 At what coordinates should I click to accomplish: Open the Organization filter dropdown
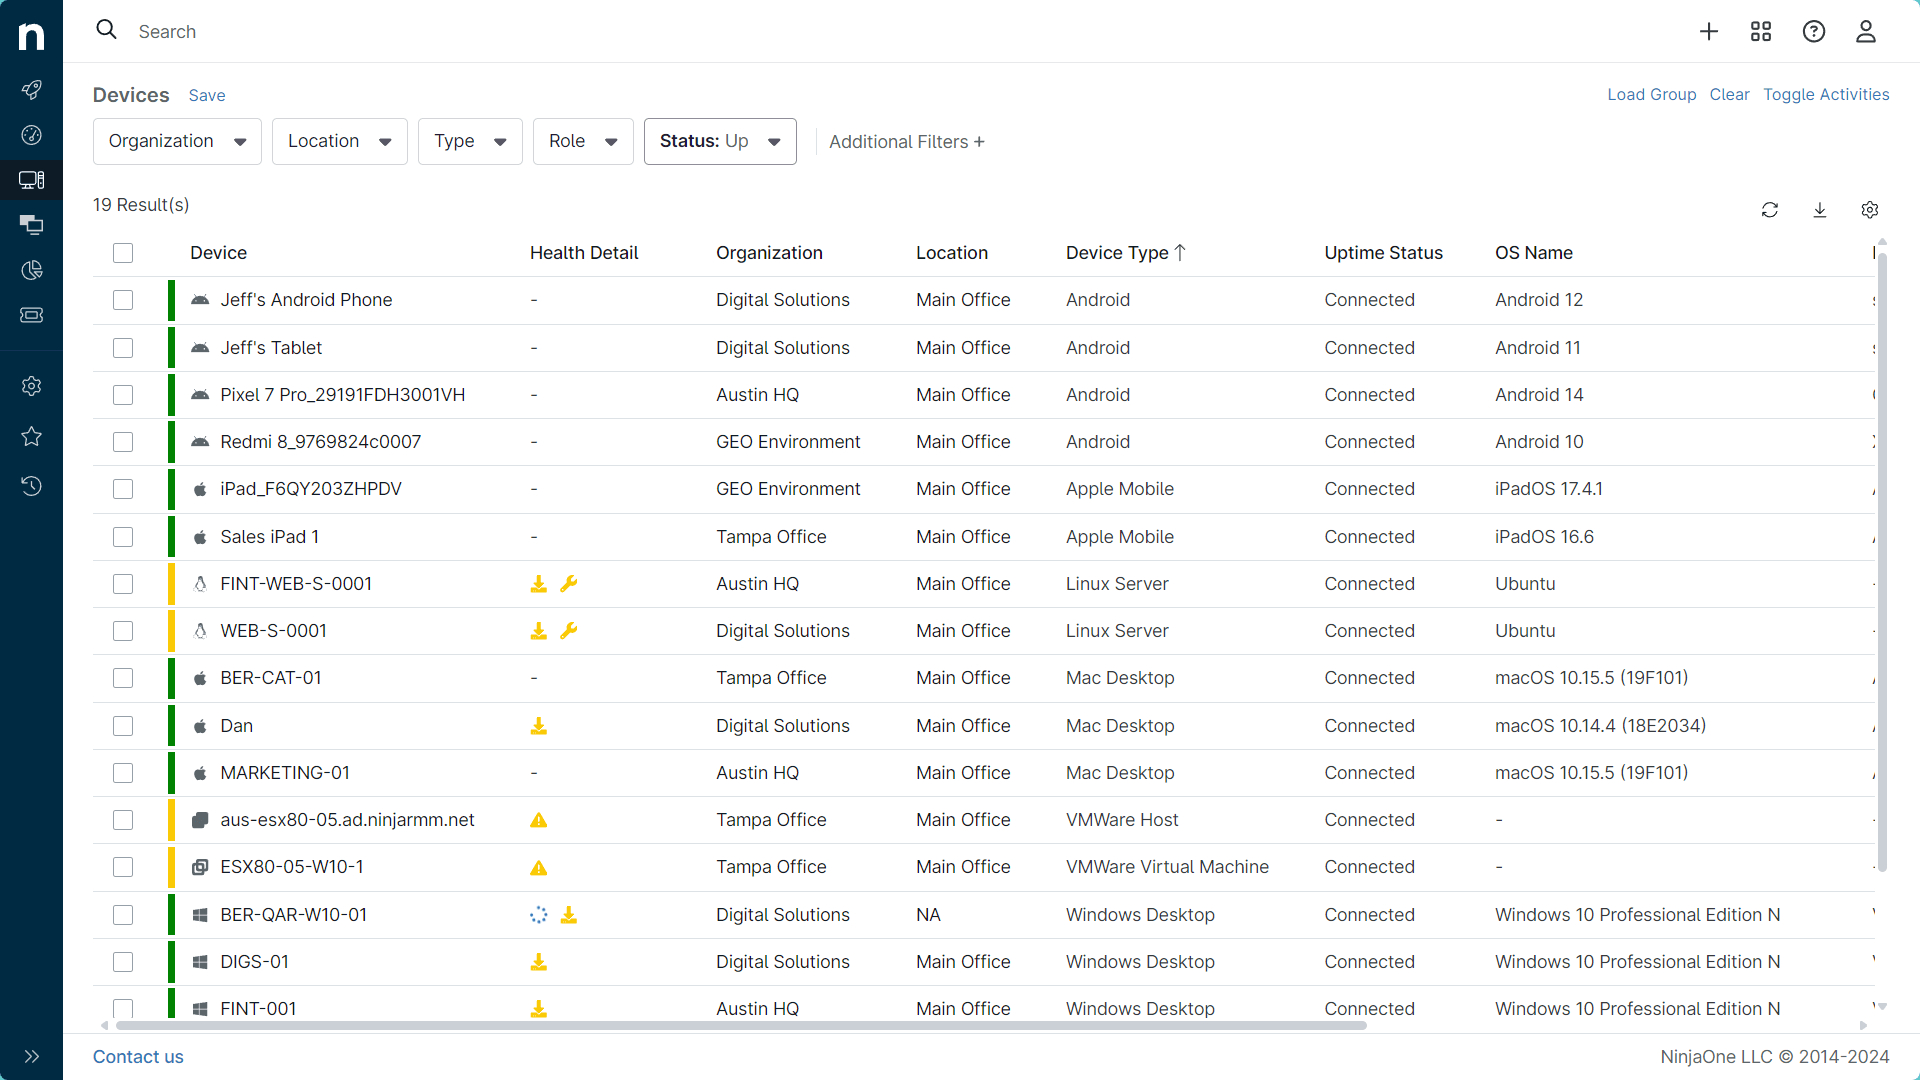coord(177,141)
